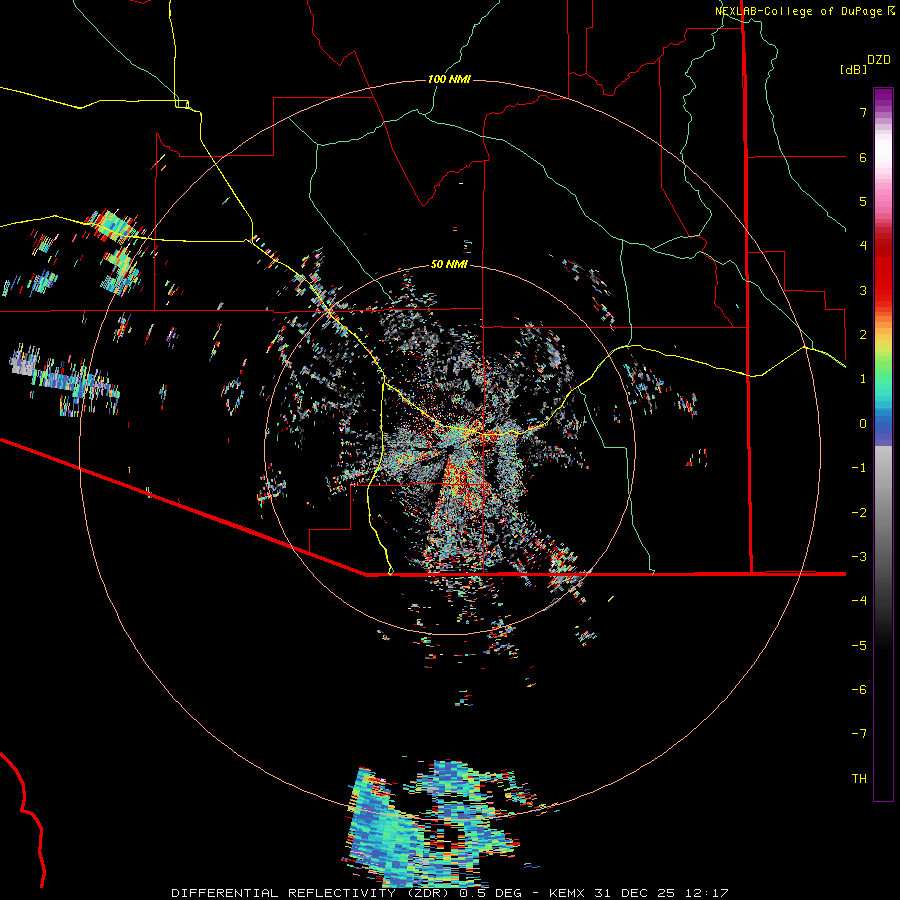Click the -7 value on the color scale
This screenshot has height=900, width=900.
(x=859, y=734)
